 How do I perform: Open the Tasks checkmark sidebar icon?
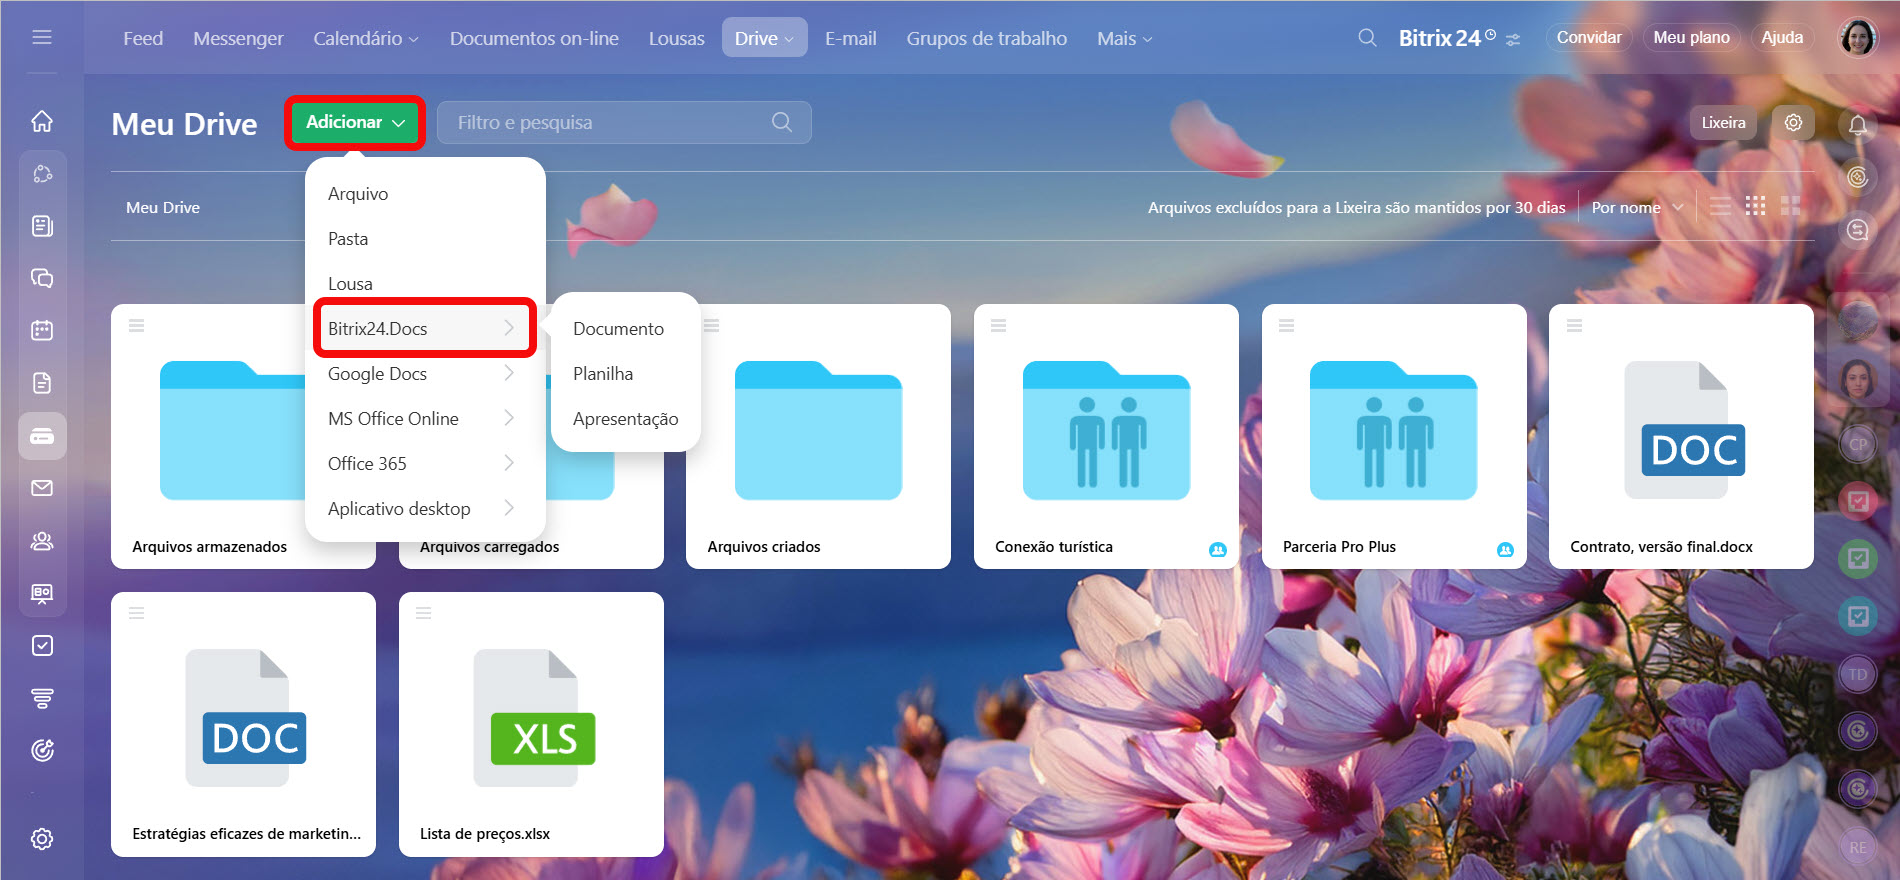tap(42, 646)
